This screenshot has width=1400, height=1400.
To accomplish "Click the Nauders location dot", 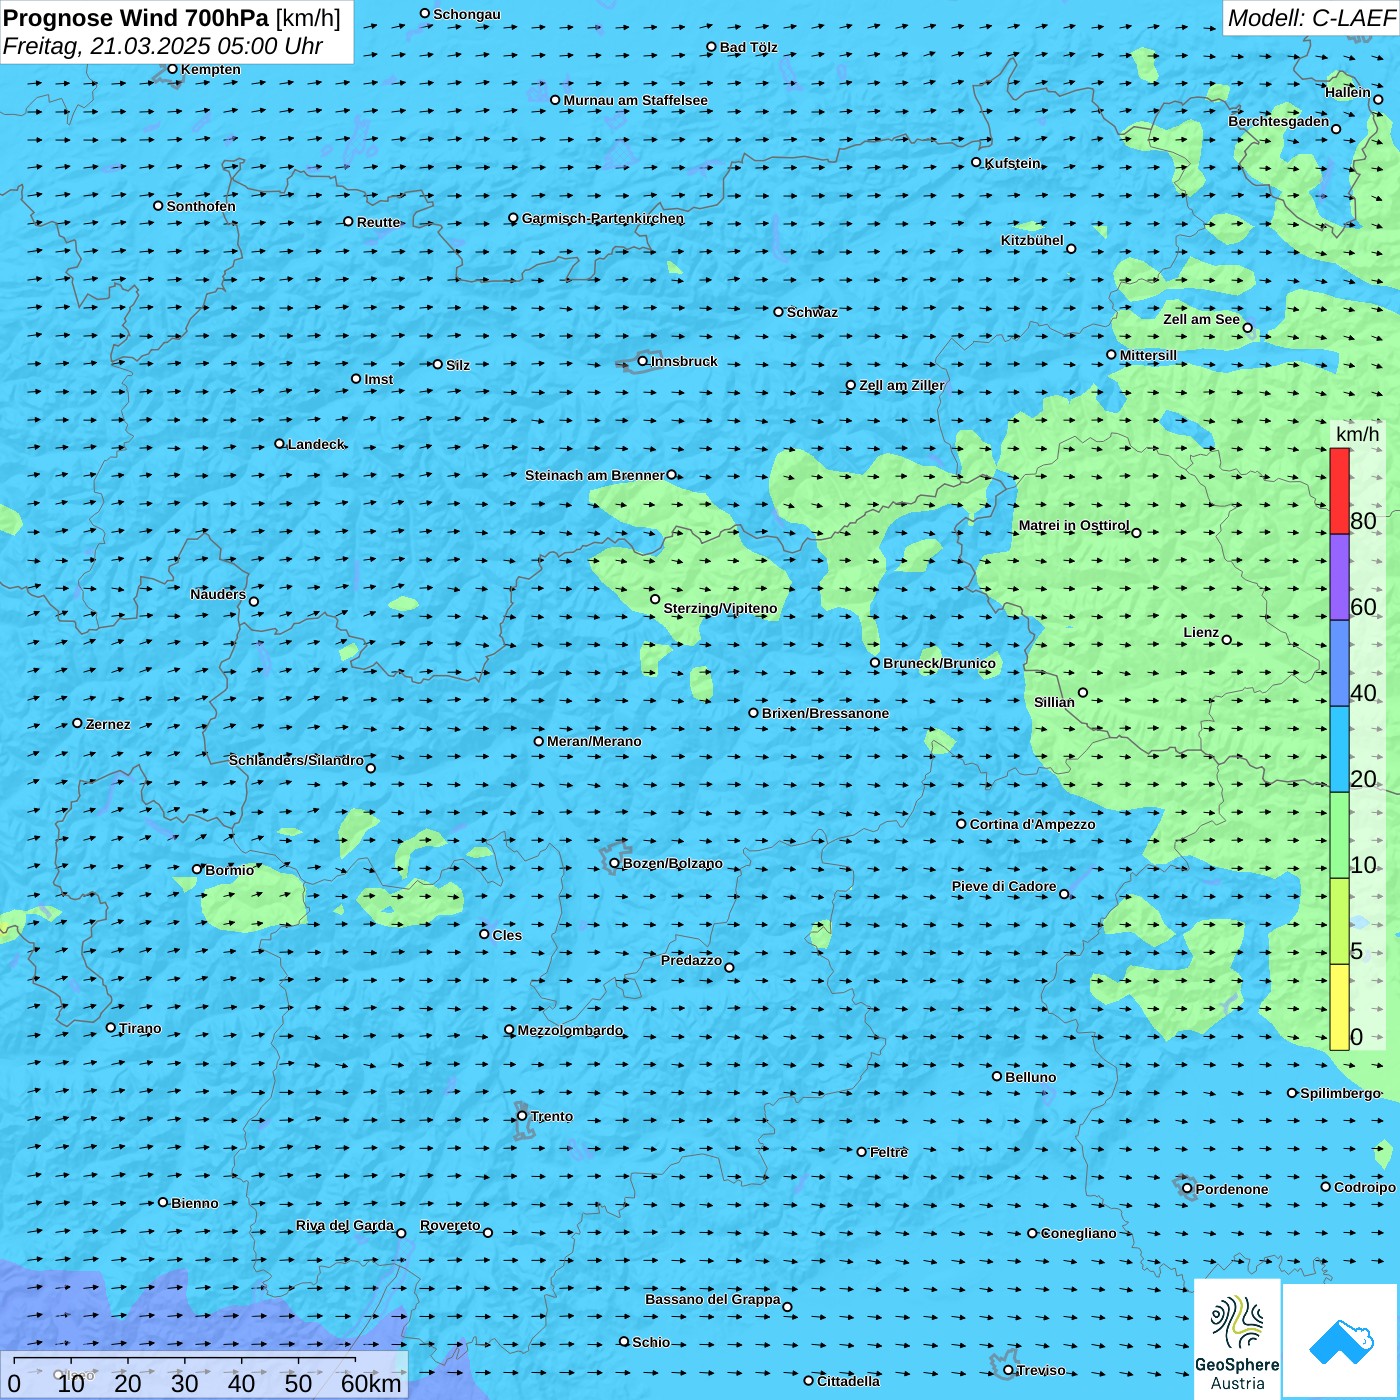I will click(253, 601).
